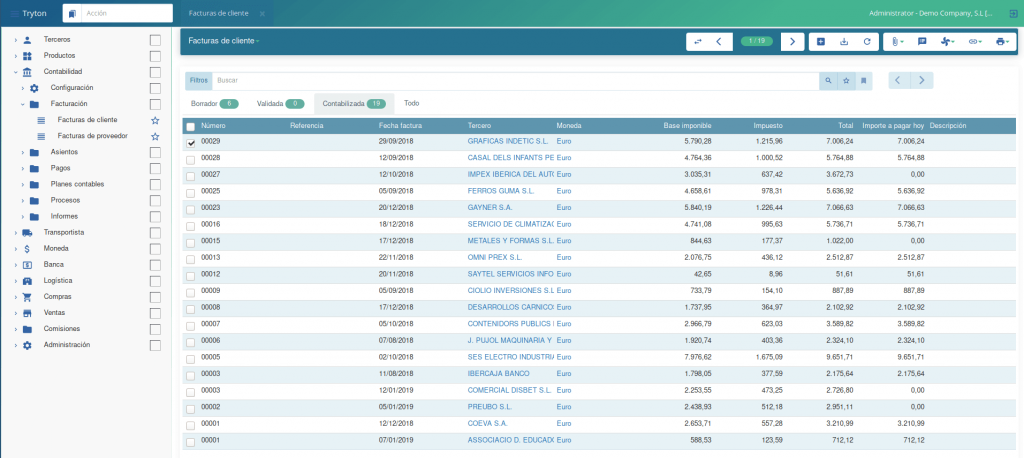Click the save record icon
The height and width of the screenshot is (458, 1024).
pos(844,41)
